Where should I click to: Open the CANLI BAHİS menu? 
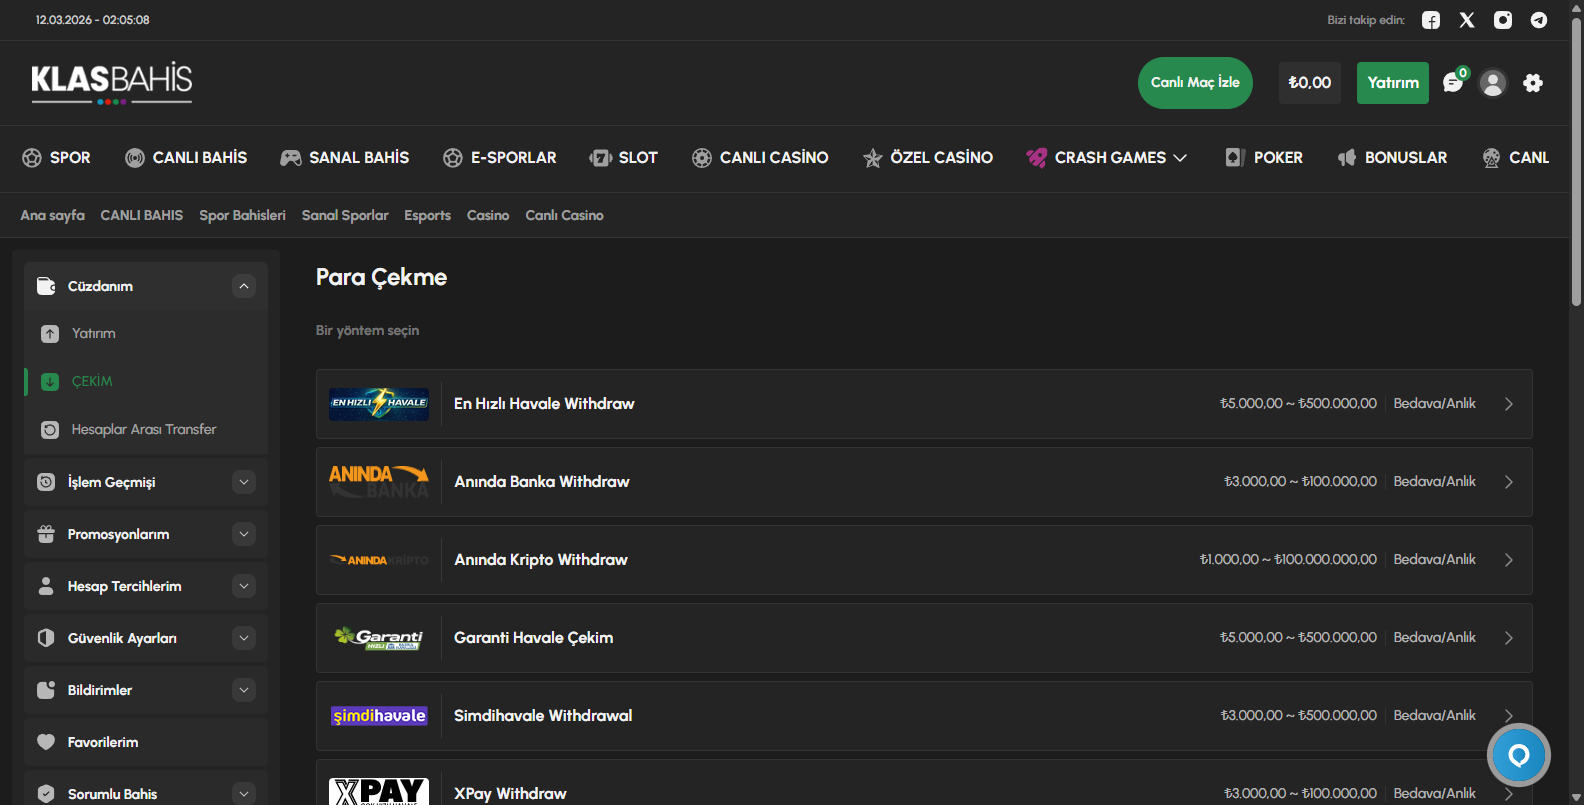point(186,158)
